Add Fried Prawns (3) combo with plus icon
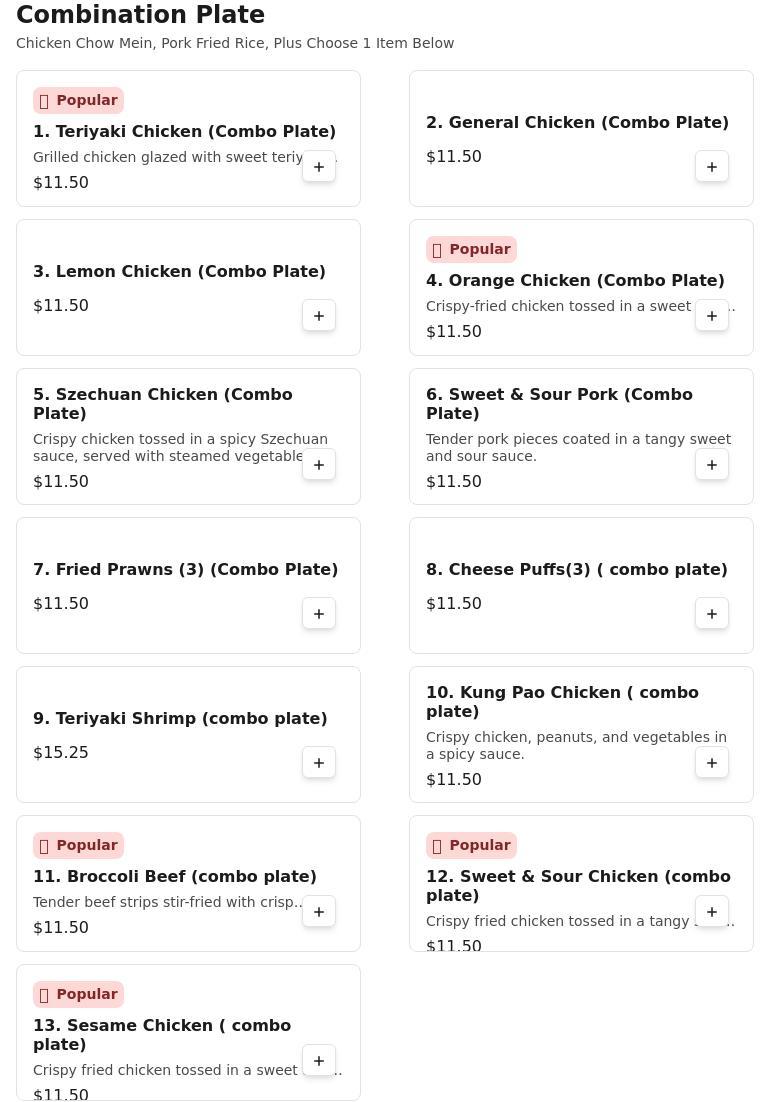770x1102 pixels. coord(319,614)
